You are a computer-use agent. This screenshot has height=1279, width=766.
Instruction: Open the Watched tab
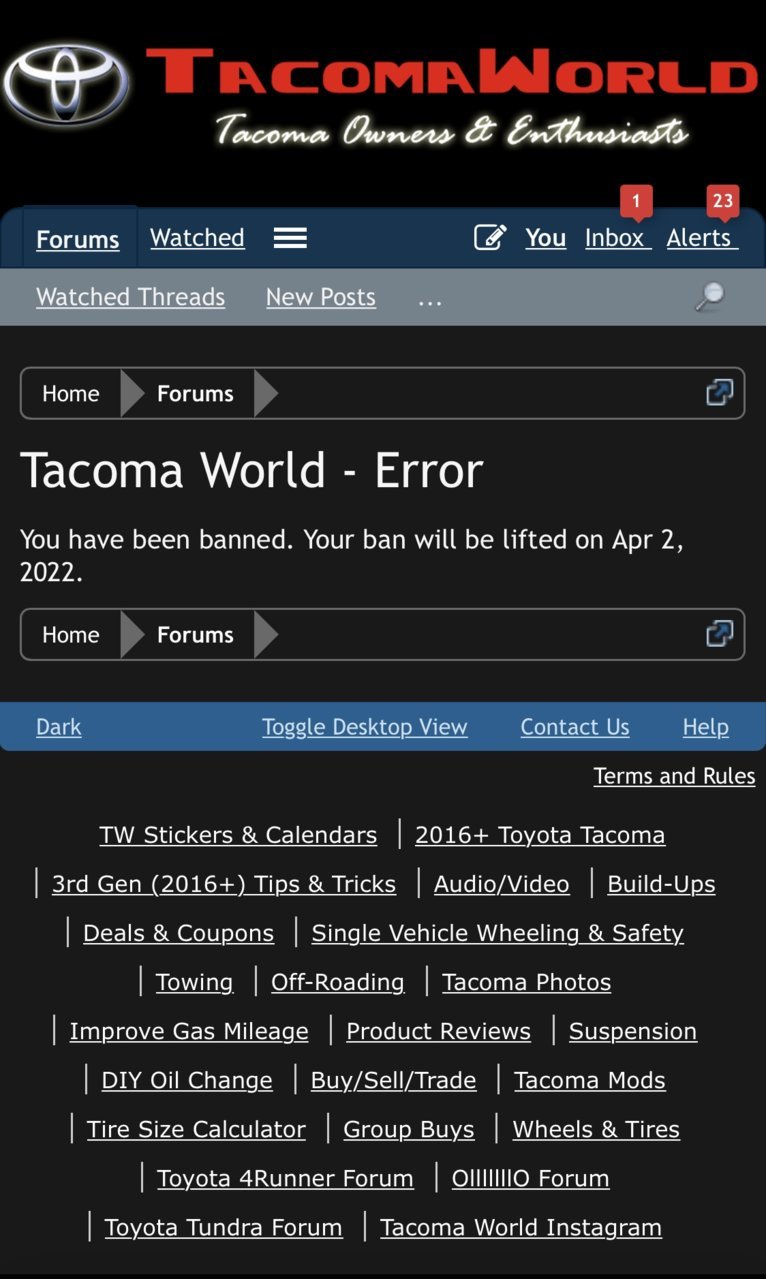(197, 238)
